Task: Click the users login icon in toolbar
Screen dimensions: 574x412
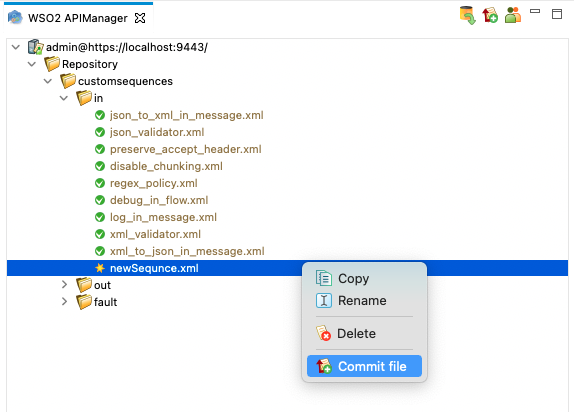Action: pyautogui.click(x=512, y=15)
